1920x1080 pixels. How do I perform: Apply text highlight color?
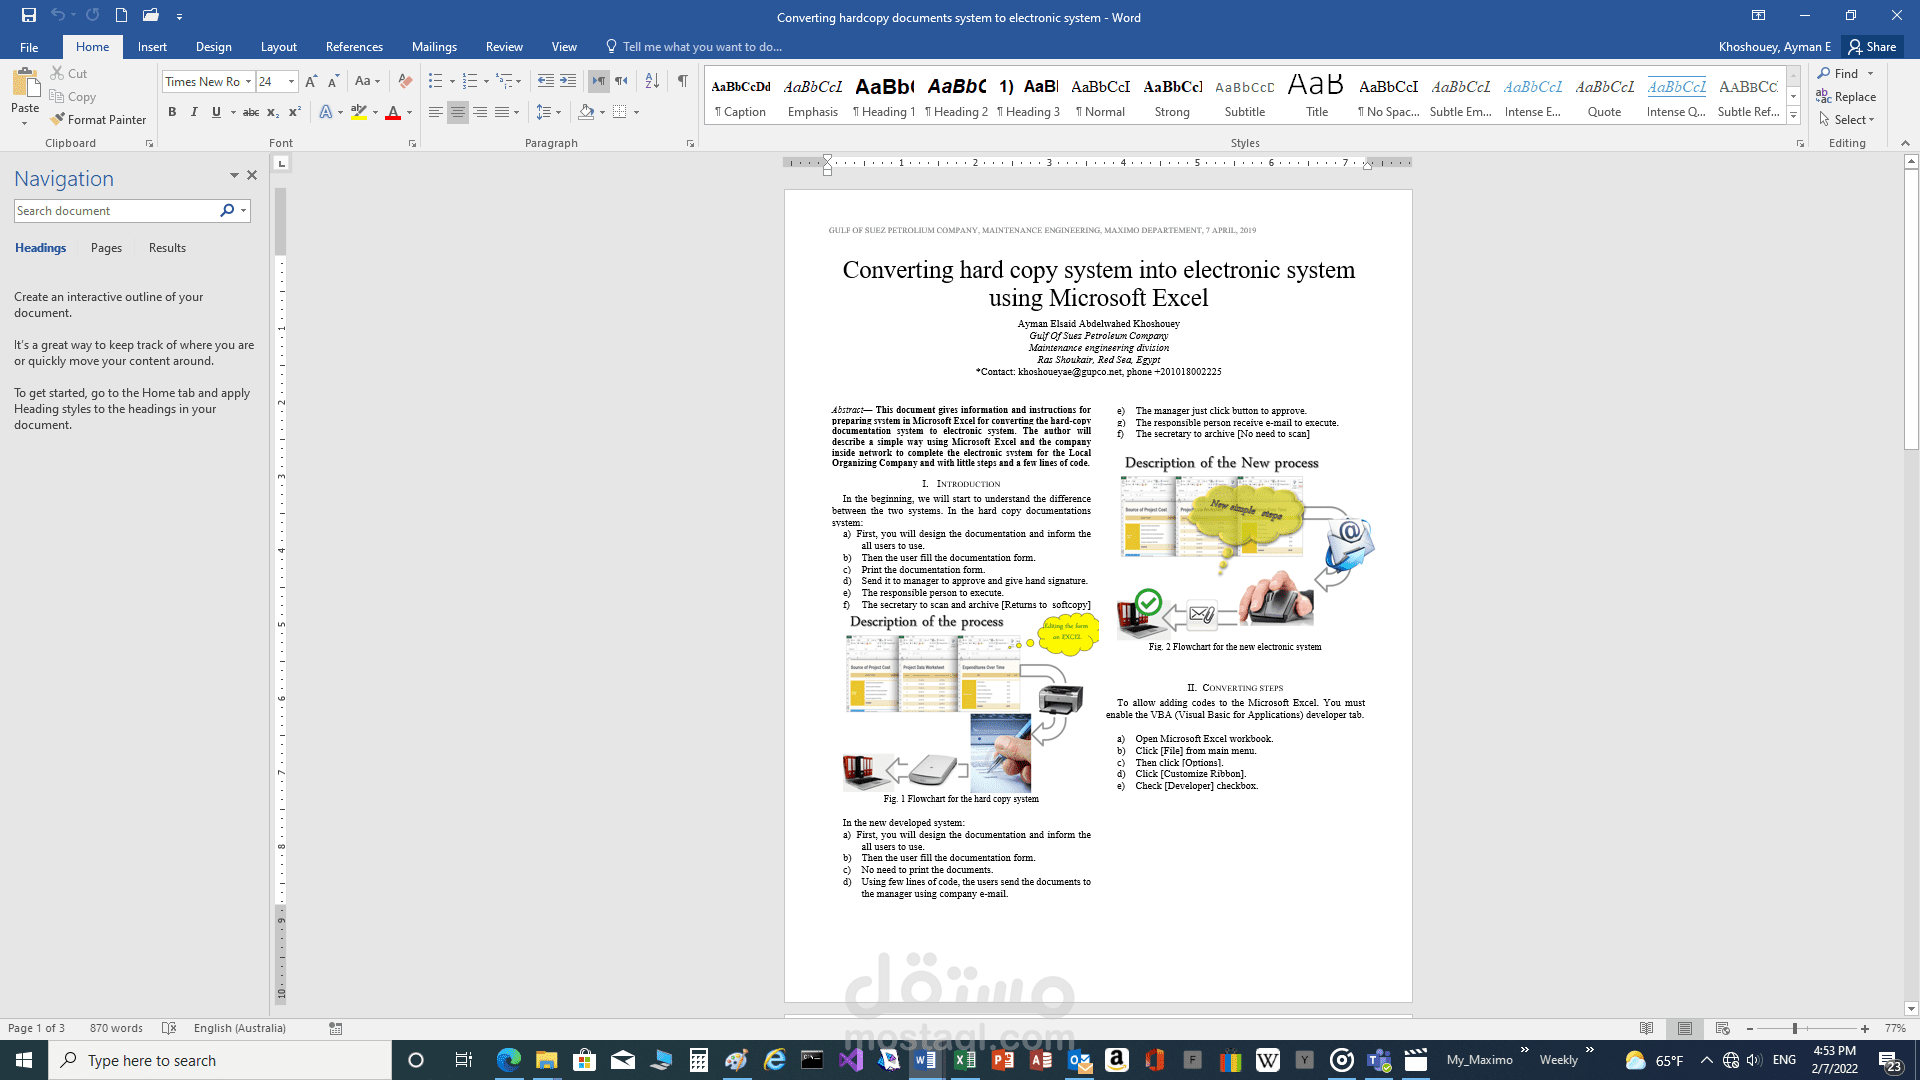point(360,112)
